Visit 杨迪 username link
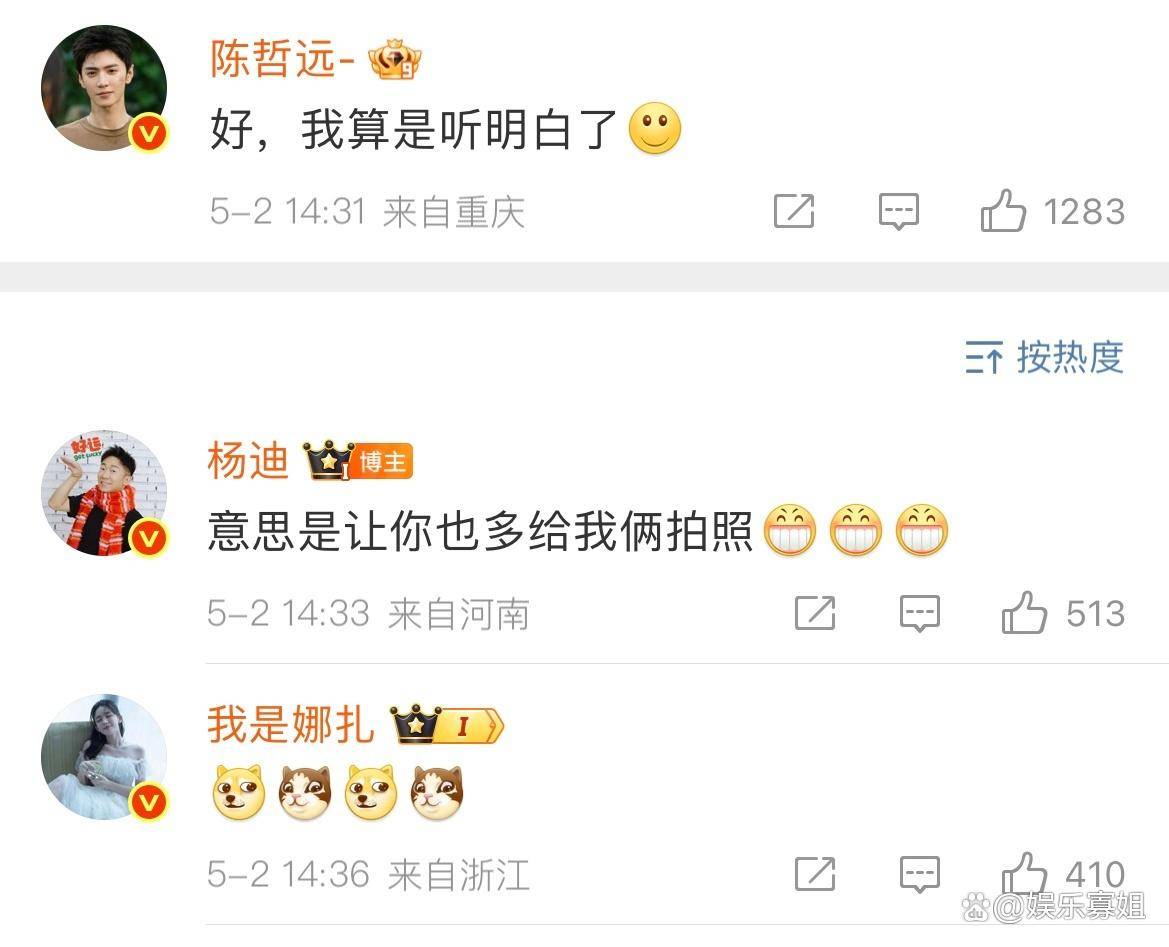The image size is (1169, 947). [248, 460]
